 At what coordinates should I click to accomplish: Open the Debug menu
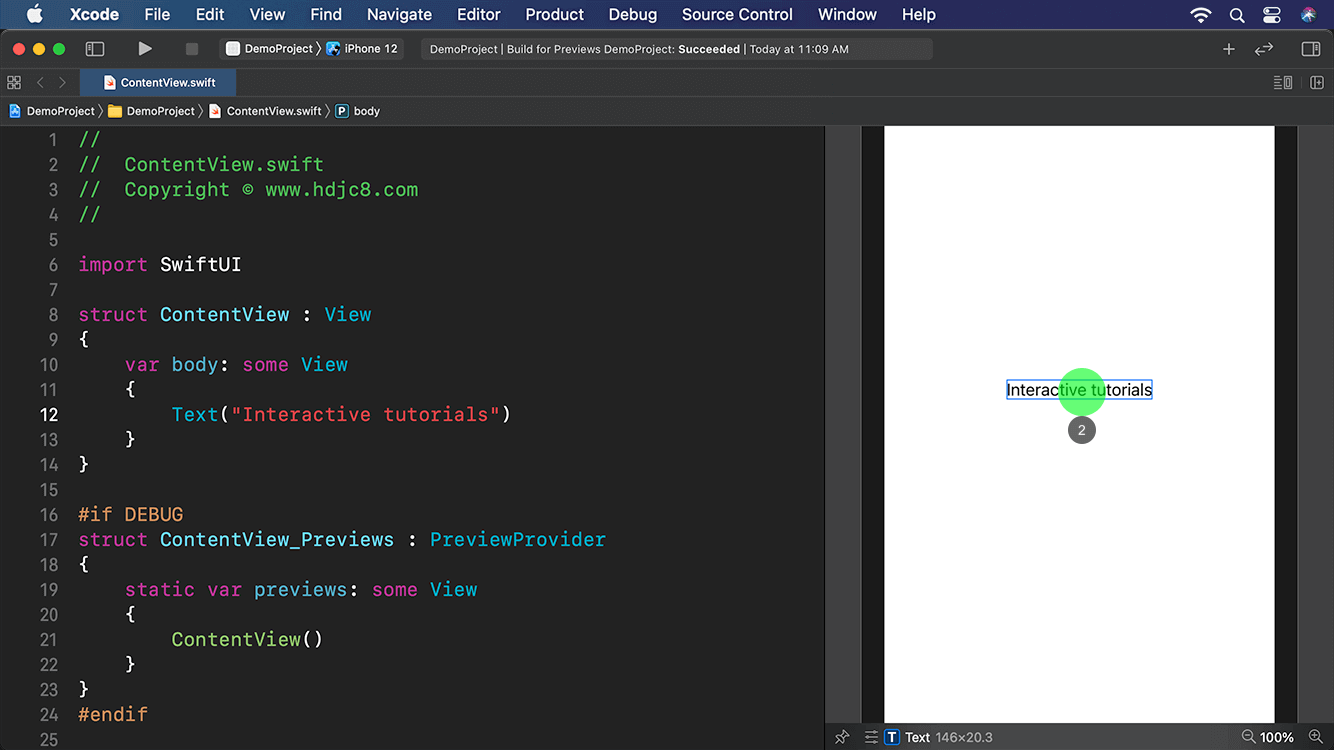(633, 14)
